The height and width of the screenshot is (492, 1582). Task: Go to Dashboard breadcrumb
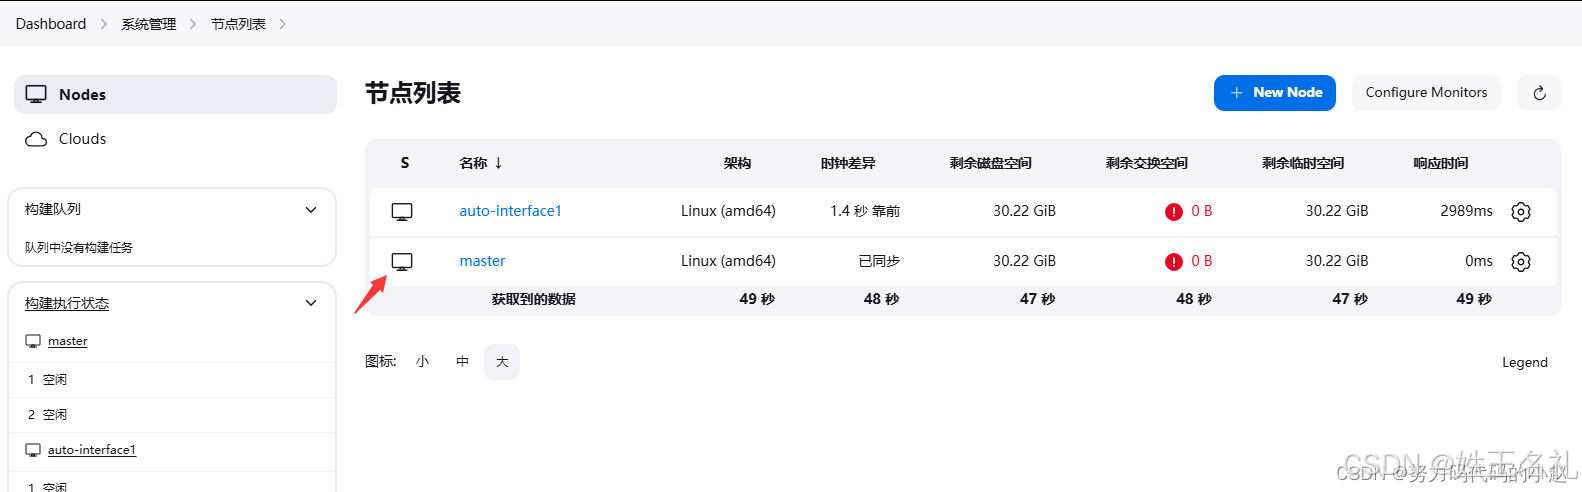(51, 24)
